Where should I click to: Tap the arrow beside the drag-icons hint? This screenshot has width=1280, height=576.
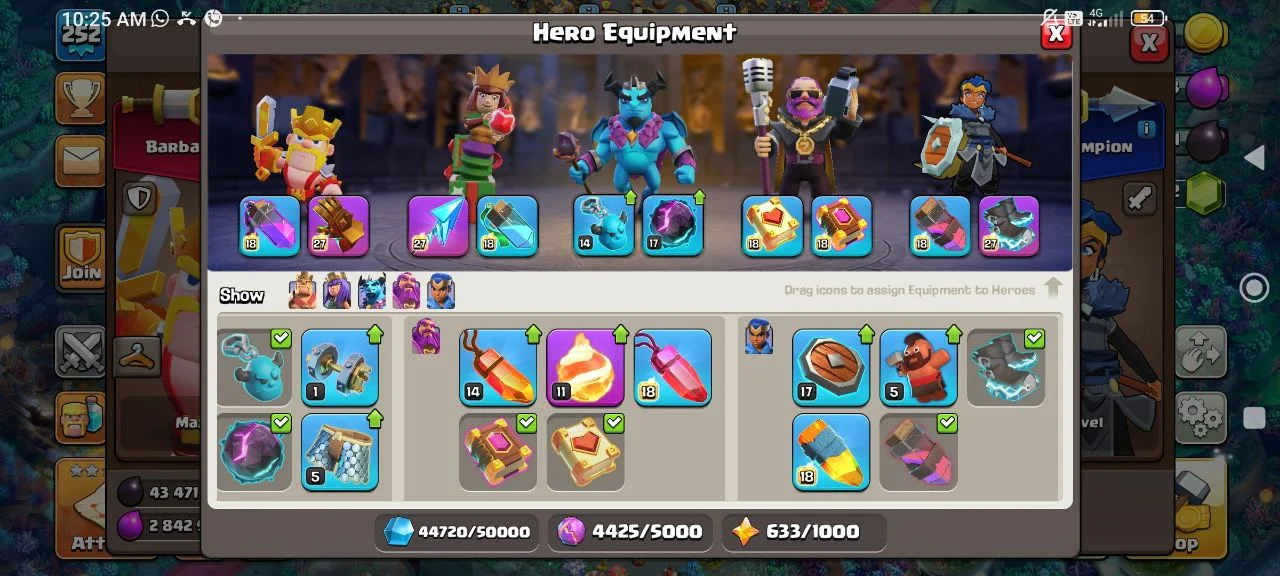(1053, 289)
